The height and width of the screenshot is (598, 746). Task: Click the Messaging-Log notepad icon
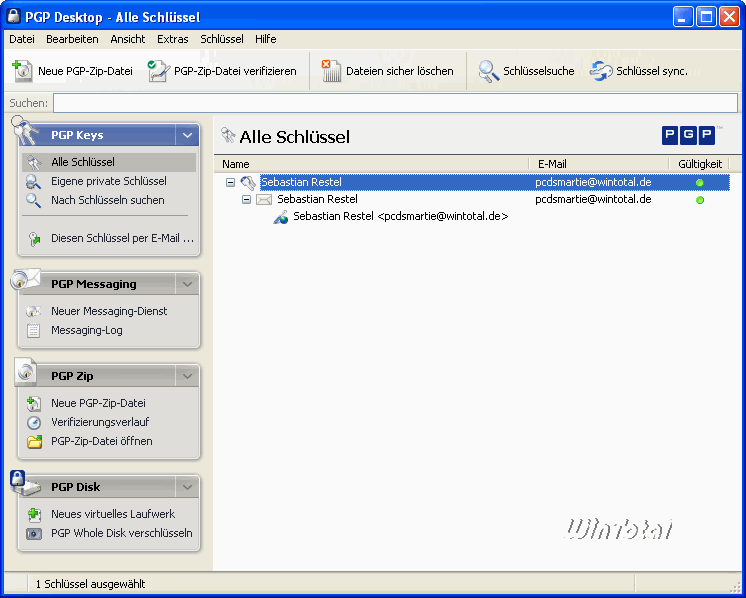(33, 331)
